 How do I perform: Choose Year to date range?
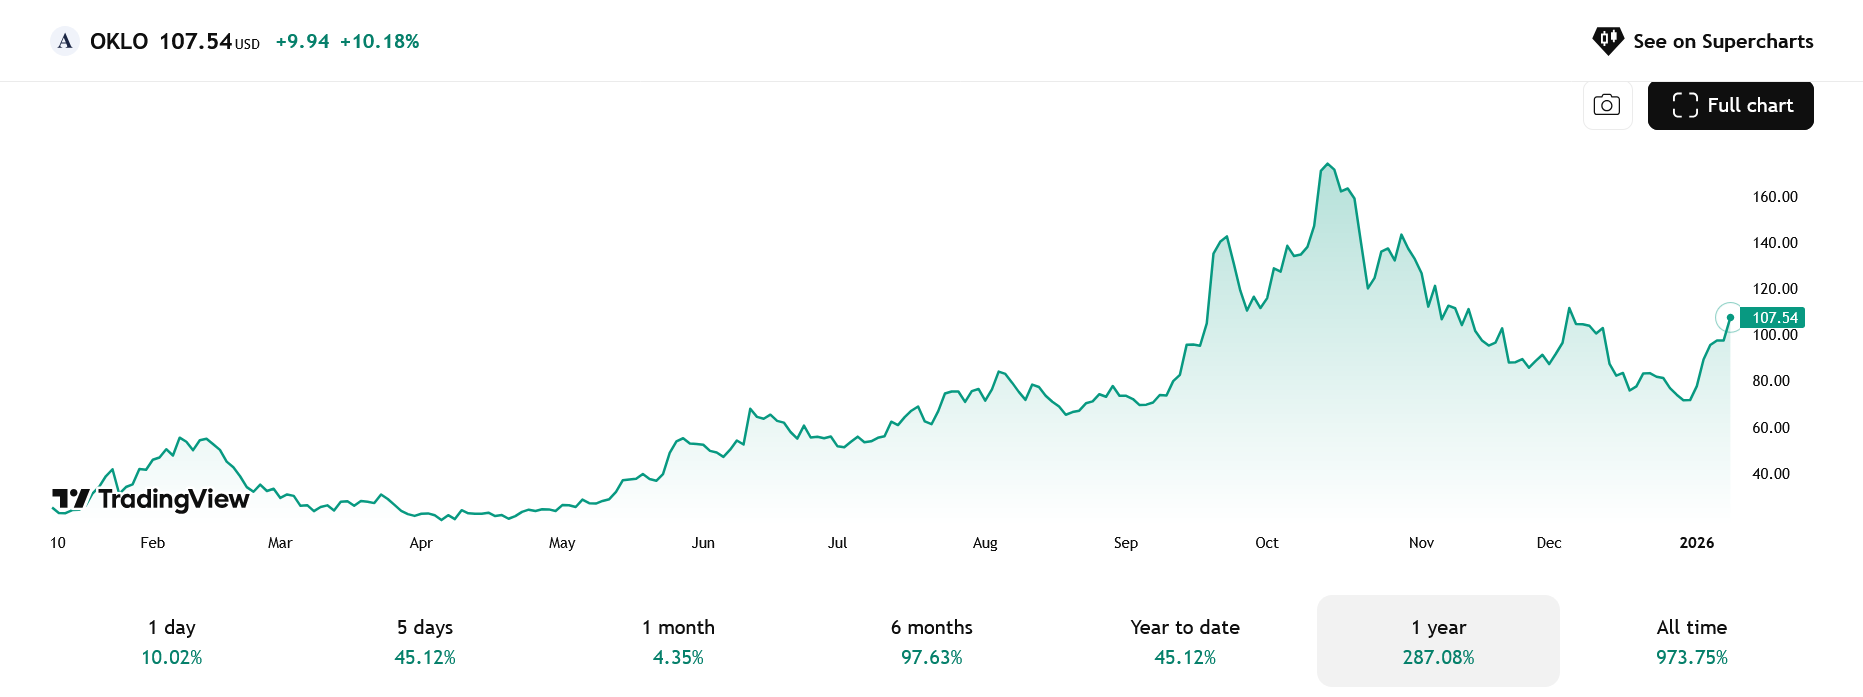(x=1185, y=641)
